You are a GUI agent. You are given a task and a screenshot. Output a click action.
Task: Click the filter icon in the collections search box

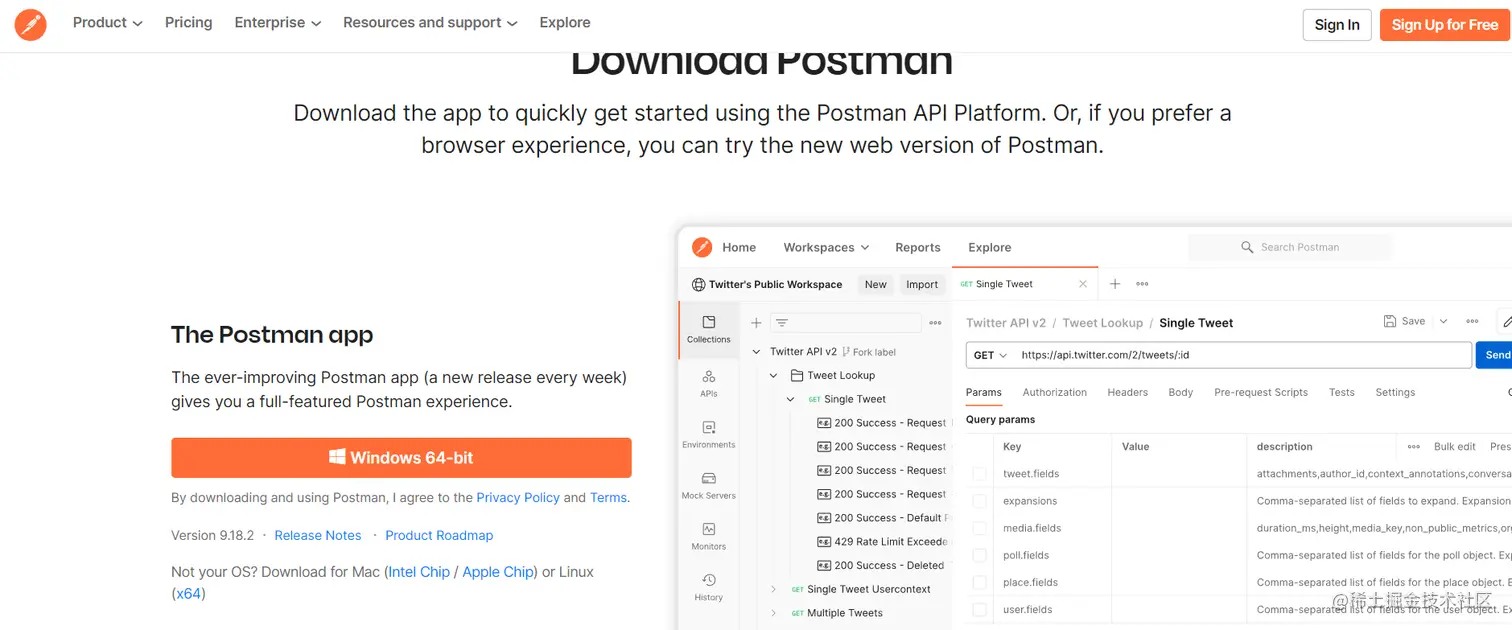tap(782, 323)
